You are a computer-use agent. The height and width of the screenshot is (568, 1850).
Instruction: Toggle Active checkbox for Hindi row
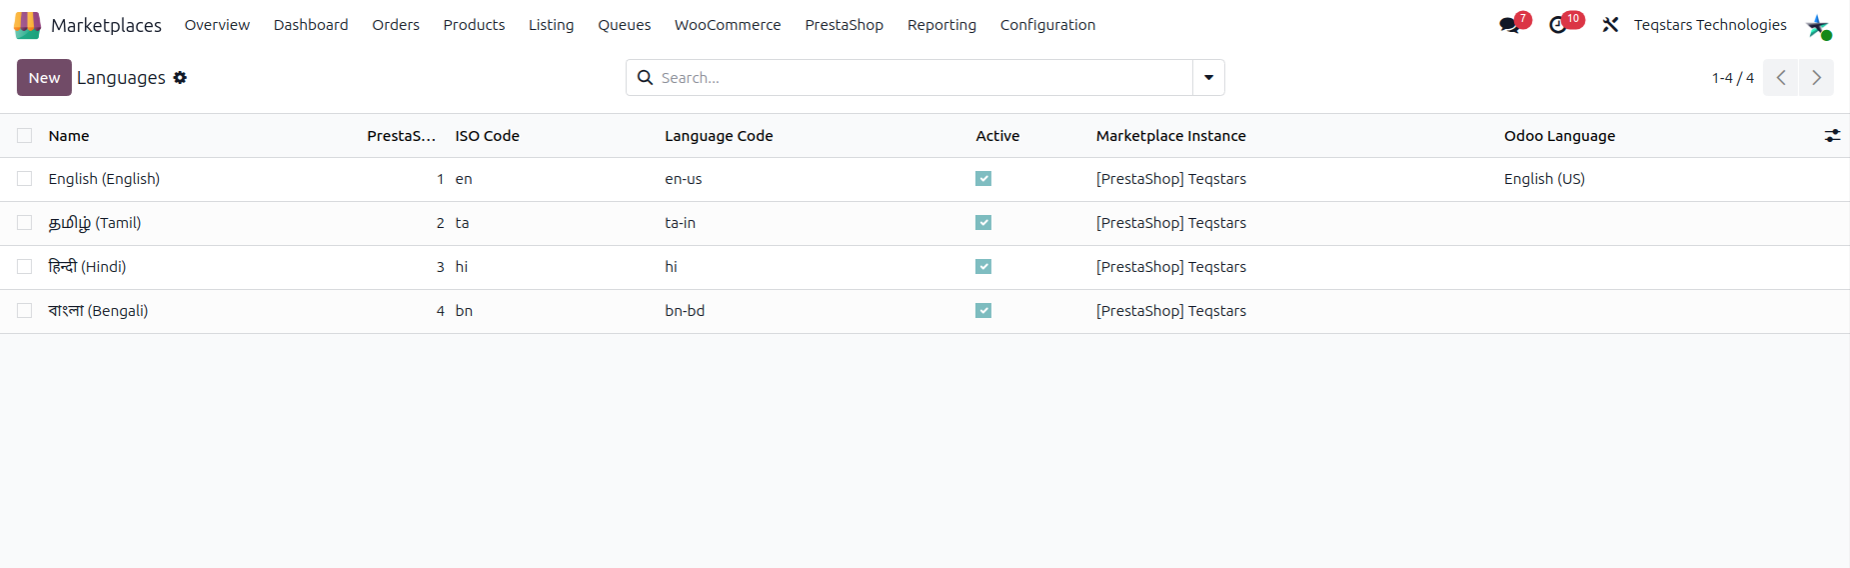[x=984, y=267]
